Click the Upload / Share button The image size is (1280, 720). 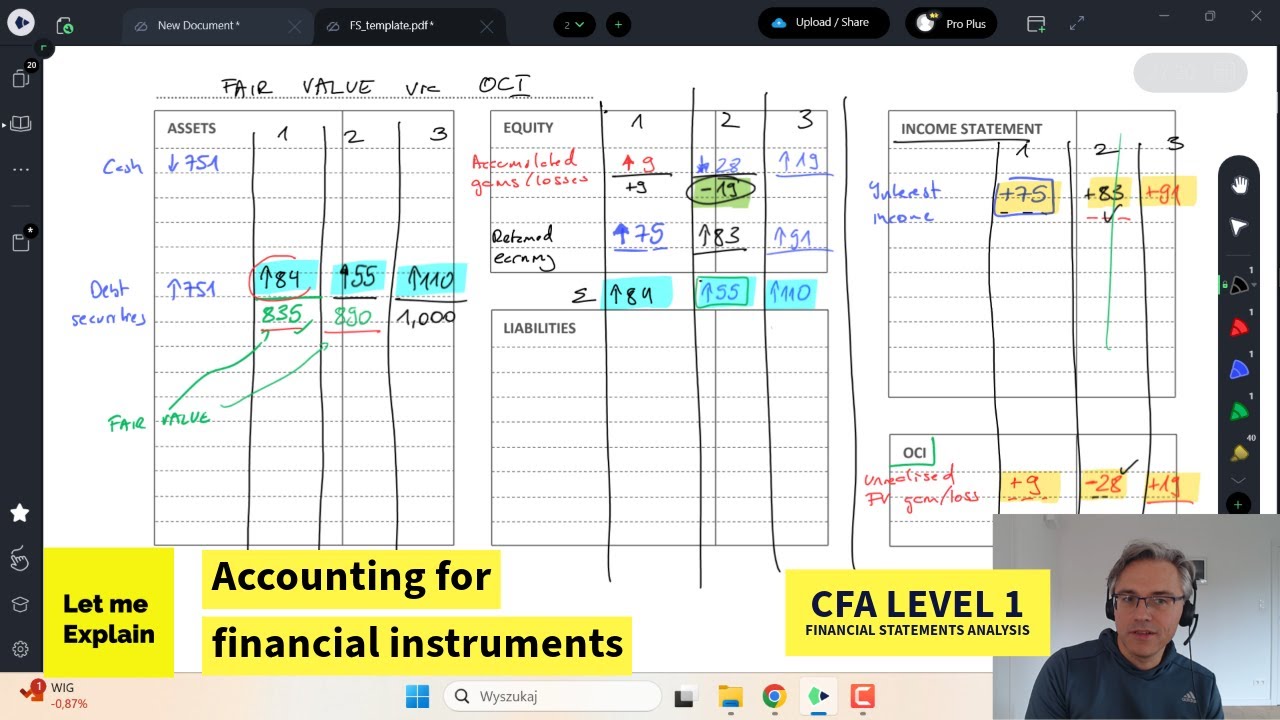coord(823,23)
